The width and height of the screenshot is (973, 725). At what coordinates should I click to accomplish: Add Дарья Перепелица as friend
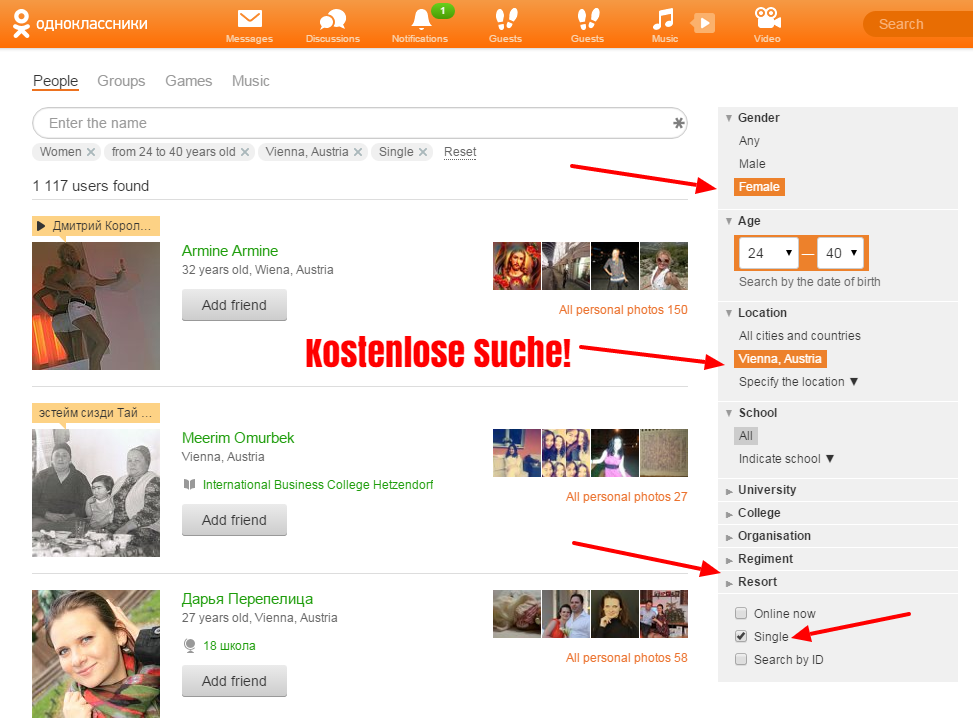click(234, 681)
